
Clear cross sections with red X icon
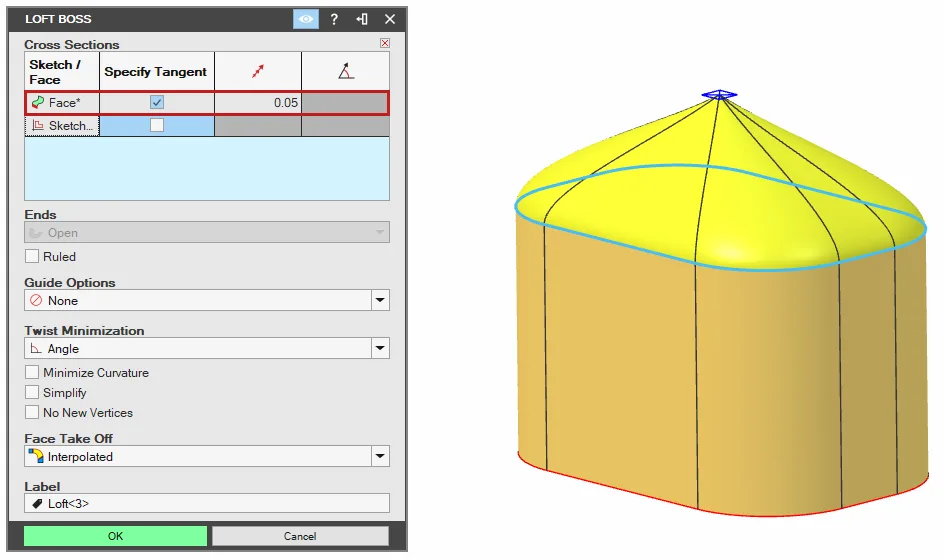385,43
